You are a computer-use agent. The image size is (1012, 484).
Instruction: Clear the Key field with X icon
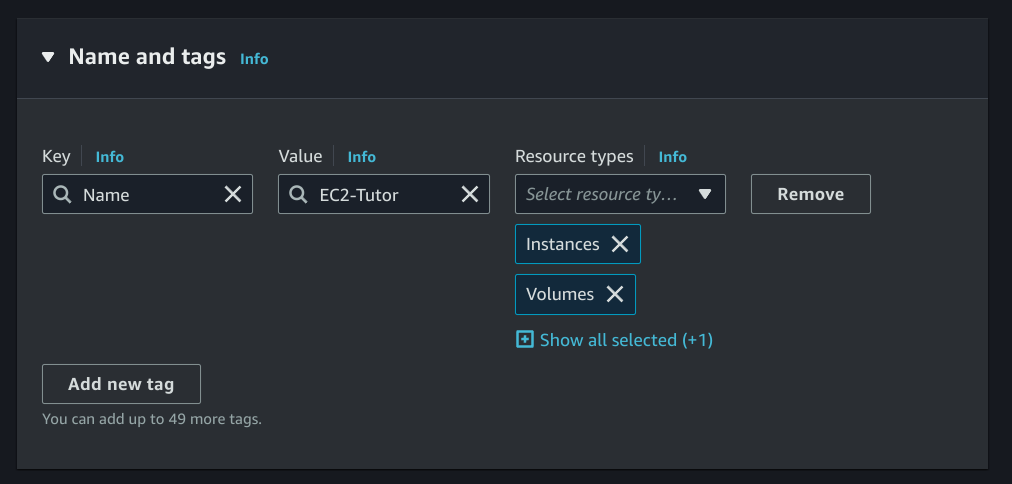(233, 195)
